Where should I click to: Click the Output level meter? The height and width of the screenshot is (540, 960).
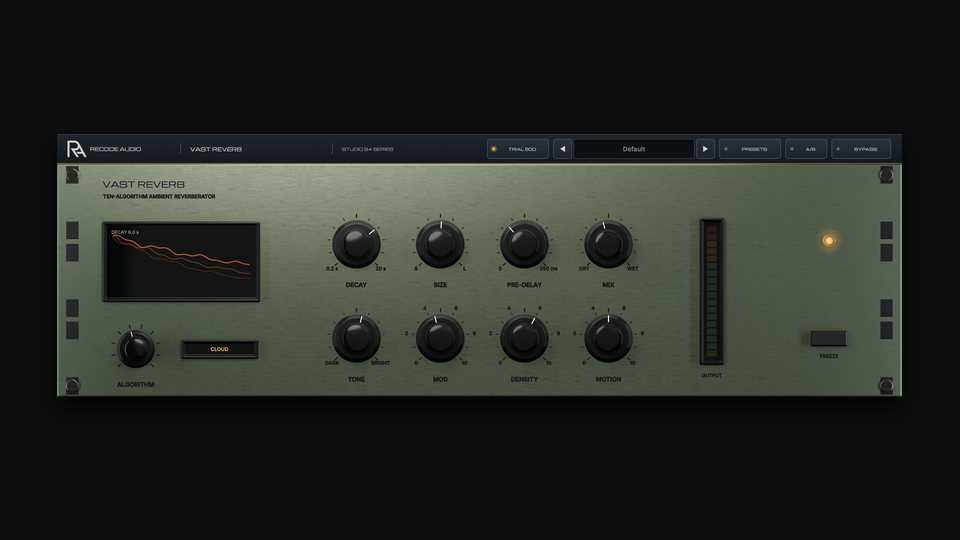point(711,291)
